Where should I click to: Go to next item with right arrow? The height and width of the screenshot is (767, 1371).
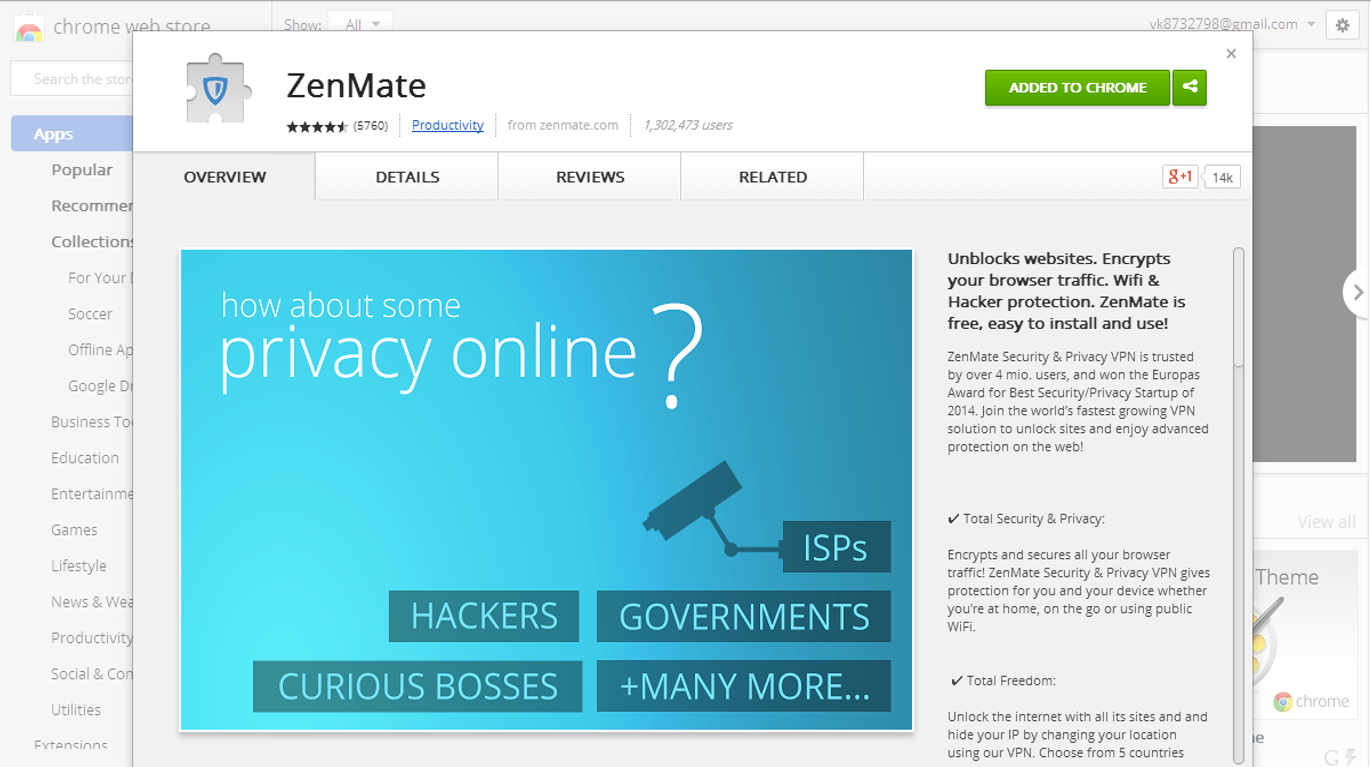pyautogui.click(x=1357, y=293)
